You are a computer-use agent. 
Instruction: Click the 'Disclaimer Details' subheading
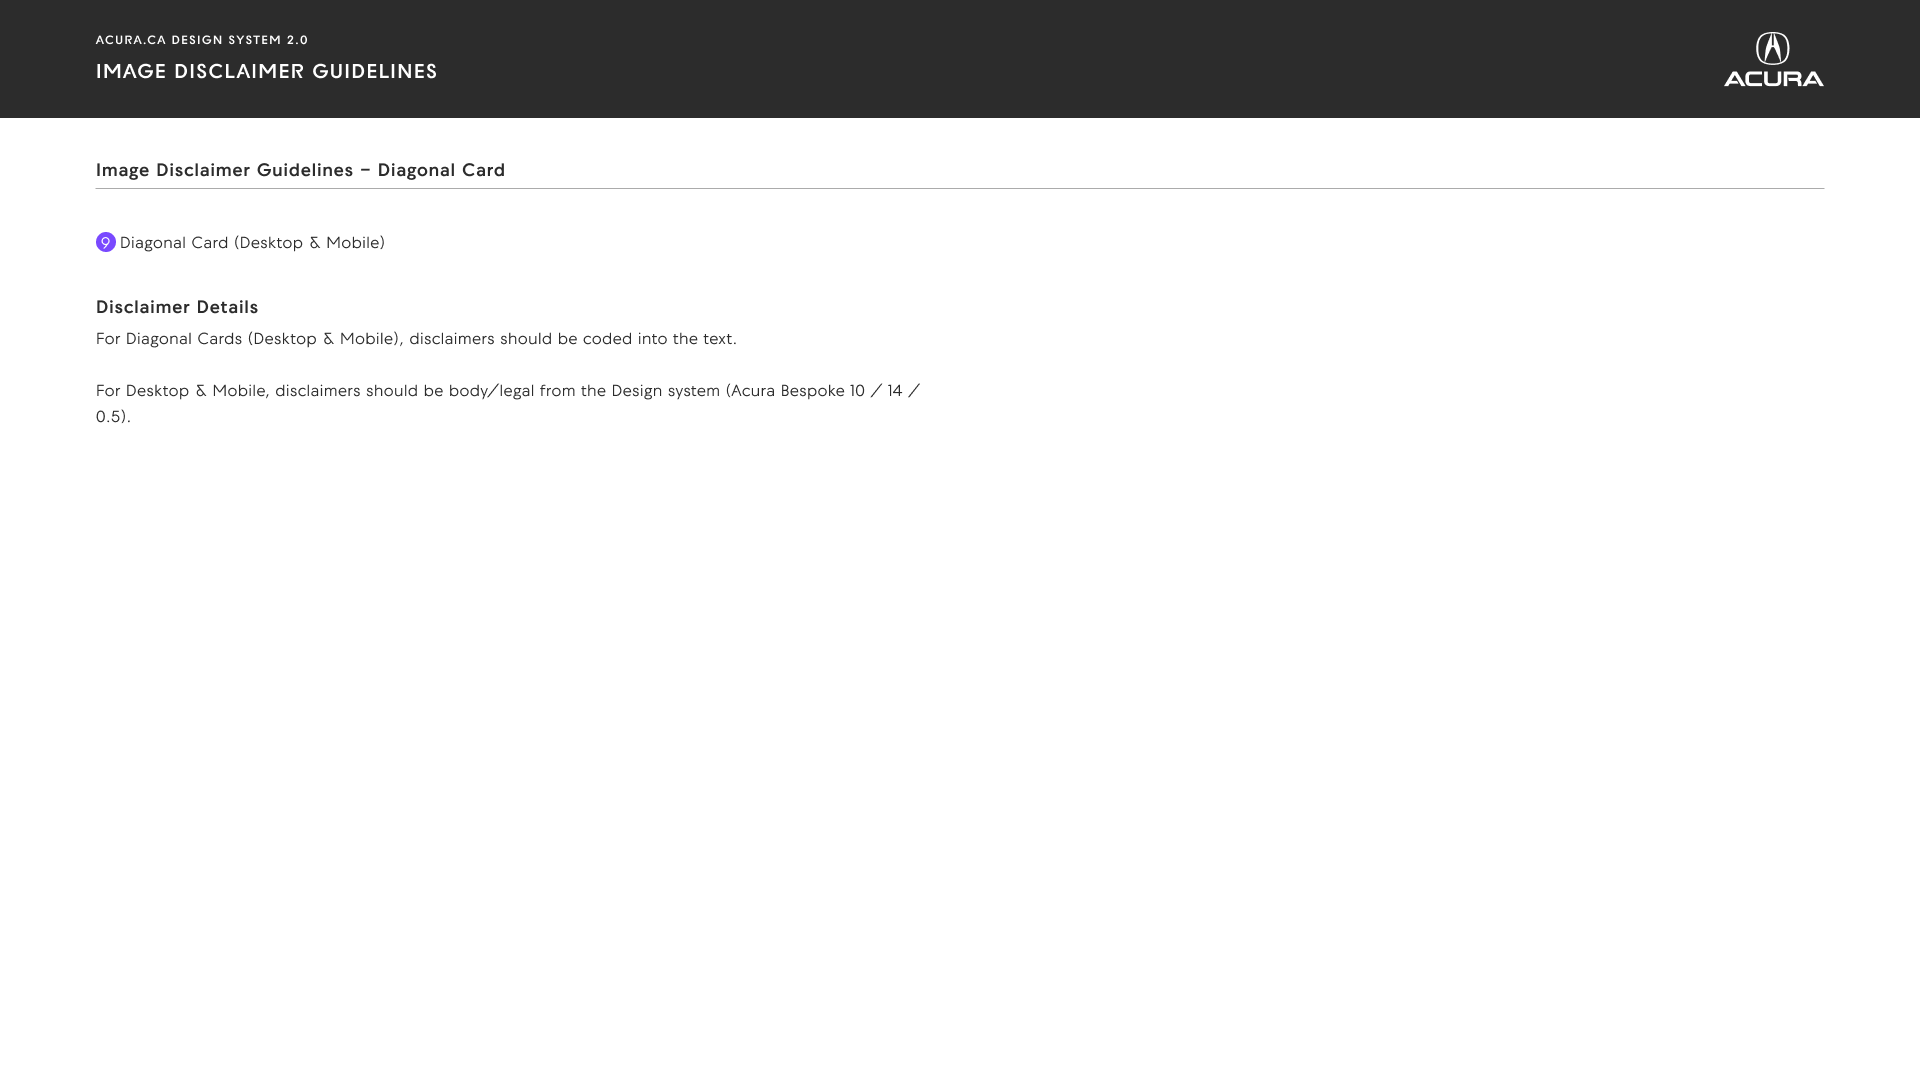[x=177, y=307]
